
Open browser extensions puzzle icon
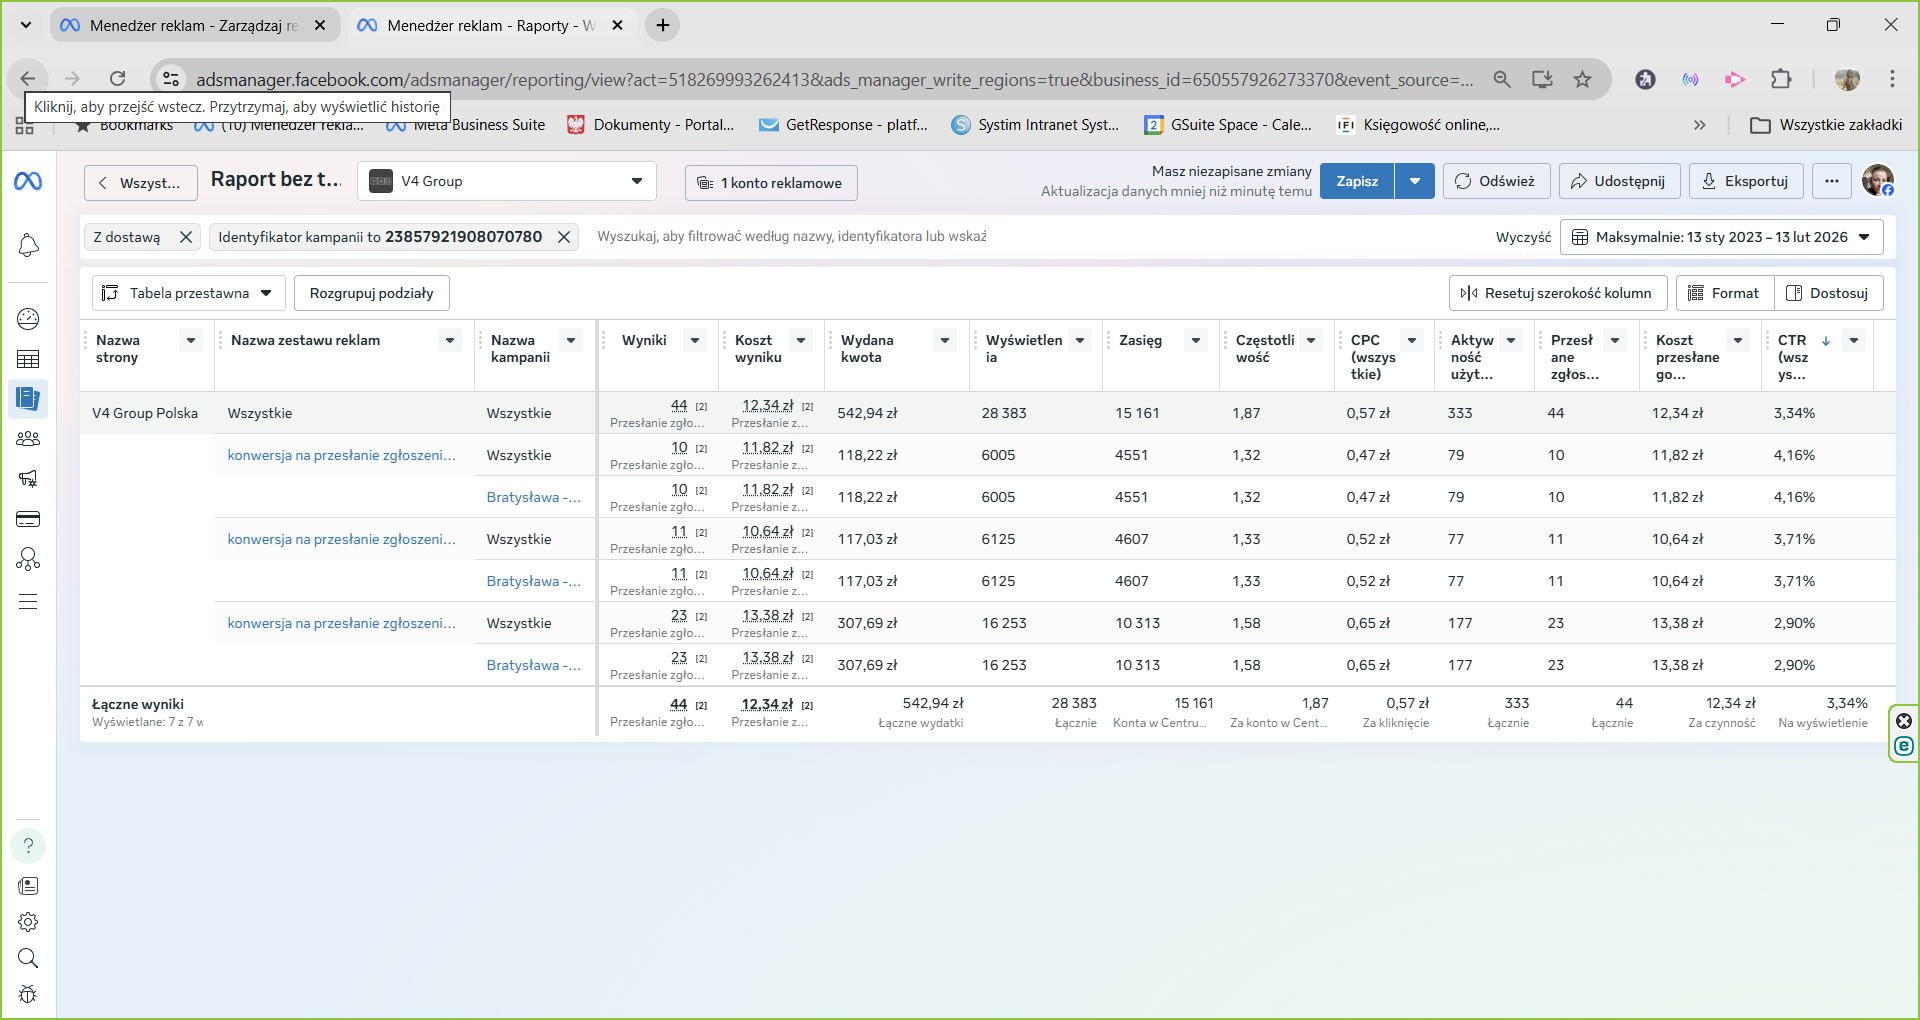1781,79
